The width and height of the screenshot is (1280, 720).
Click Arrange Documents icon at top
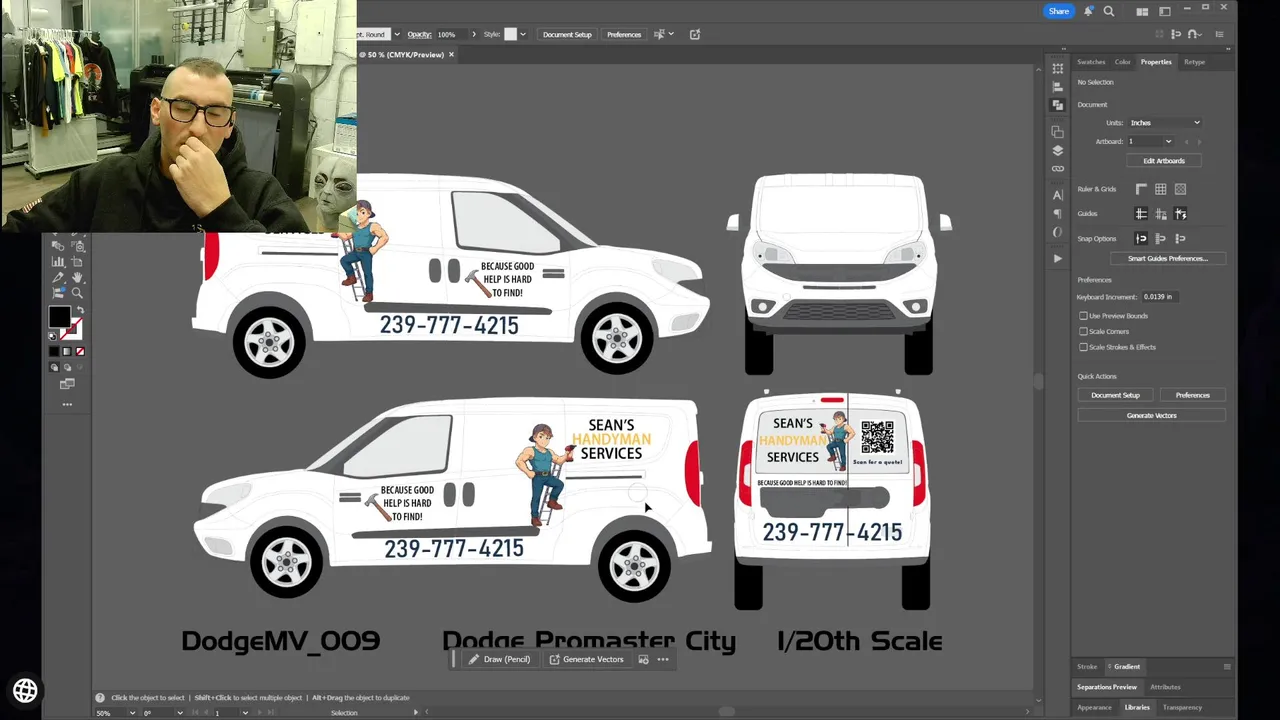click(1142, 12)
